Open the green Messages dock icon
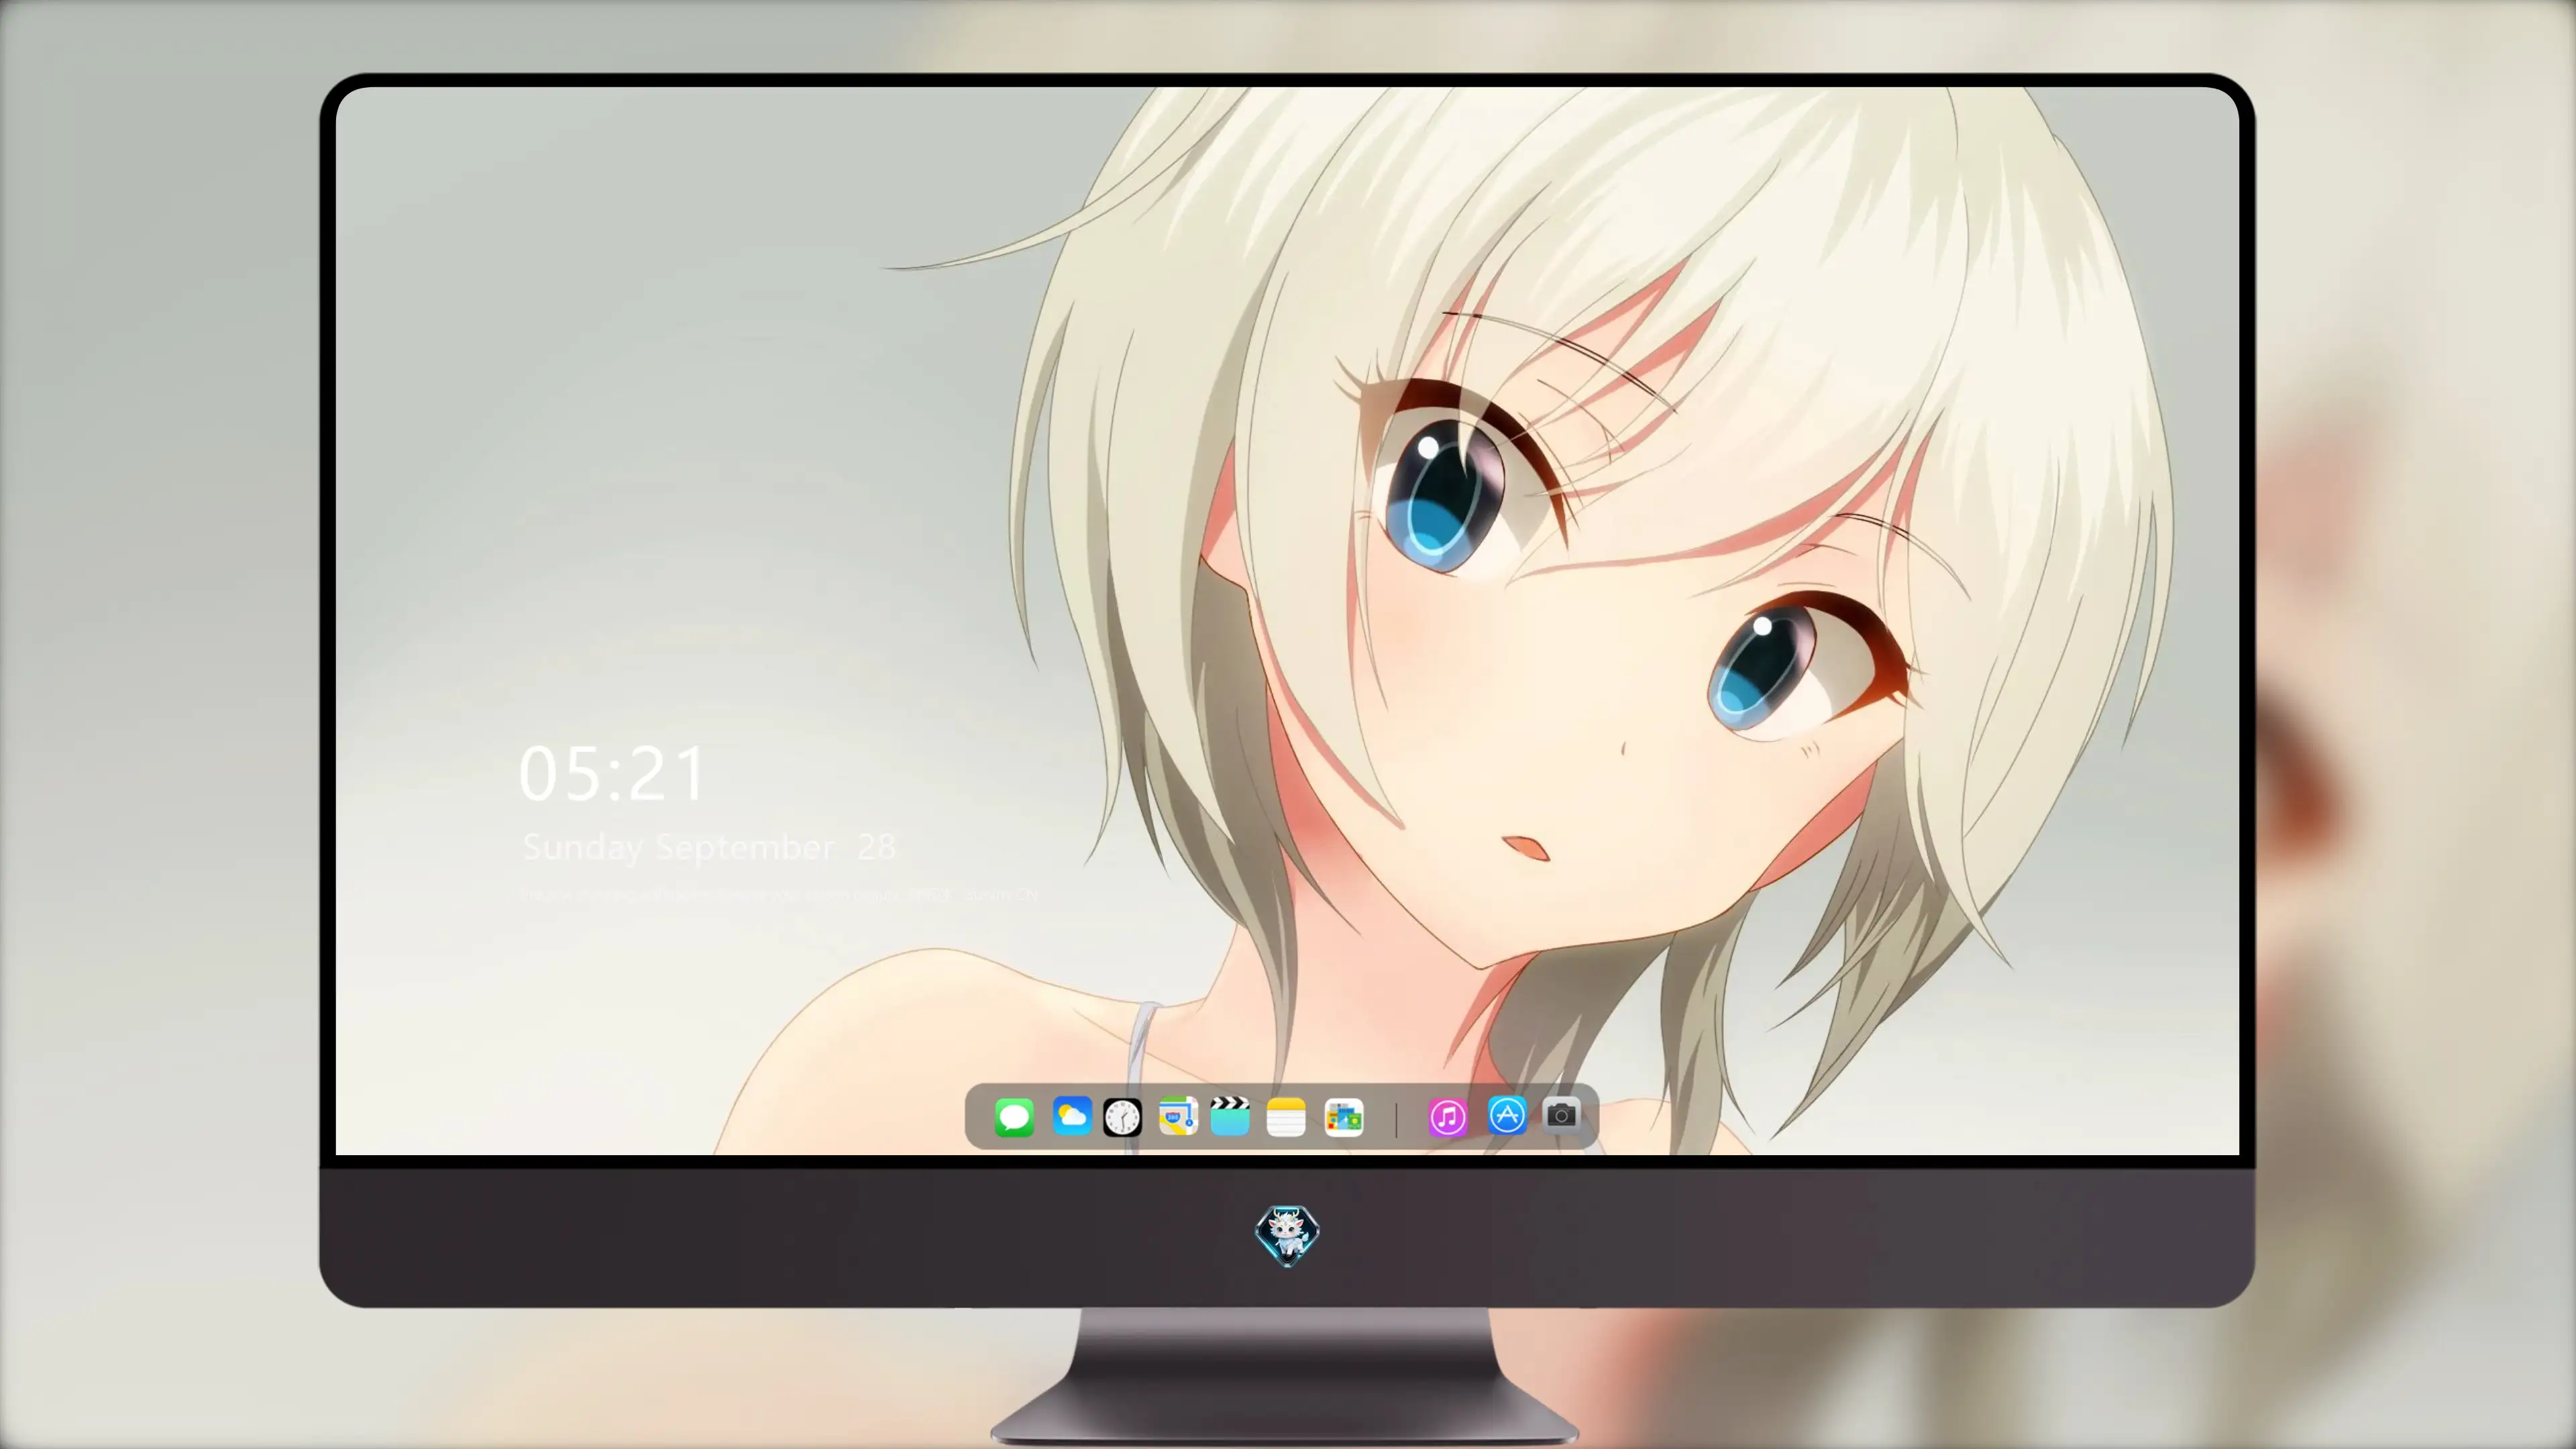Screen dimensions: 2576x1449 1014,1117
